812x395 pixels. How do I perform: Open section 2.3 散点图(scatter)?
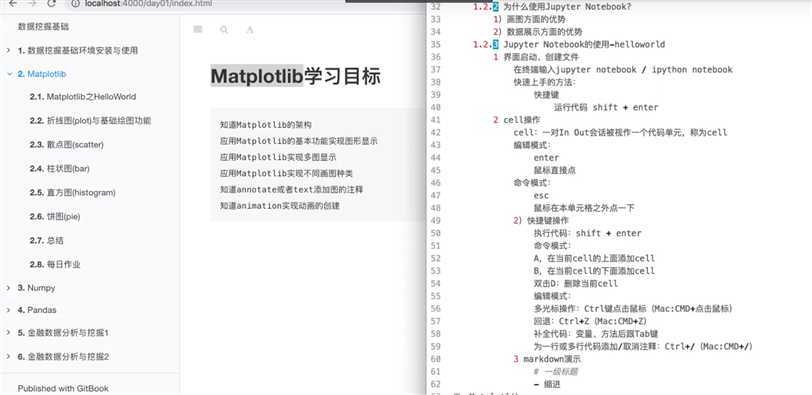pyautogui.click(x=67, y=145)
